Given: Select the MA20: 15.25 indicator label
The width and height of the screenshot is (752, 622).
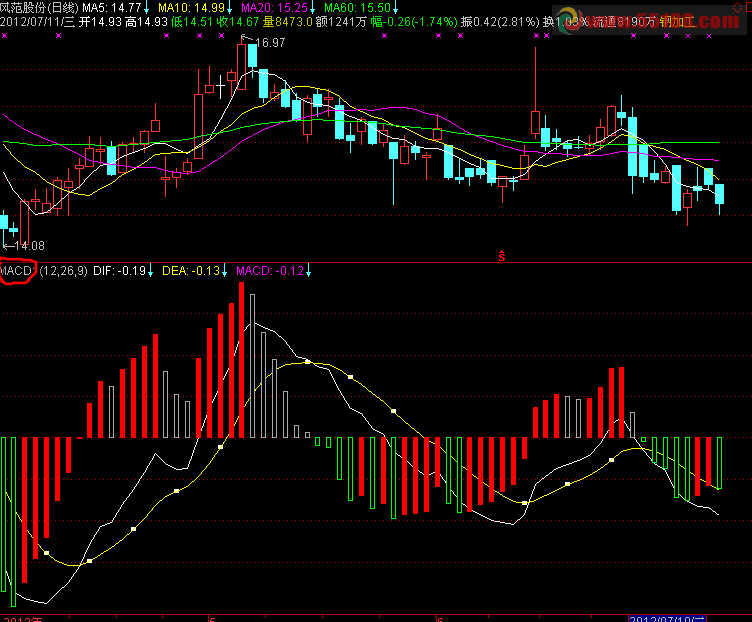Looking at the screenshot, I should [x=274, y=8].
